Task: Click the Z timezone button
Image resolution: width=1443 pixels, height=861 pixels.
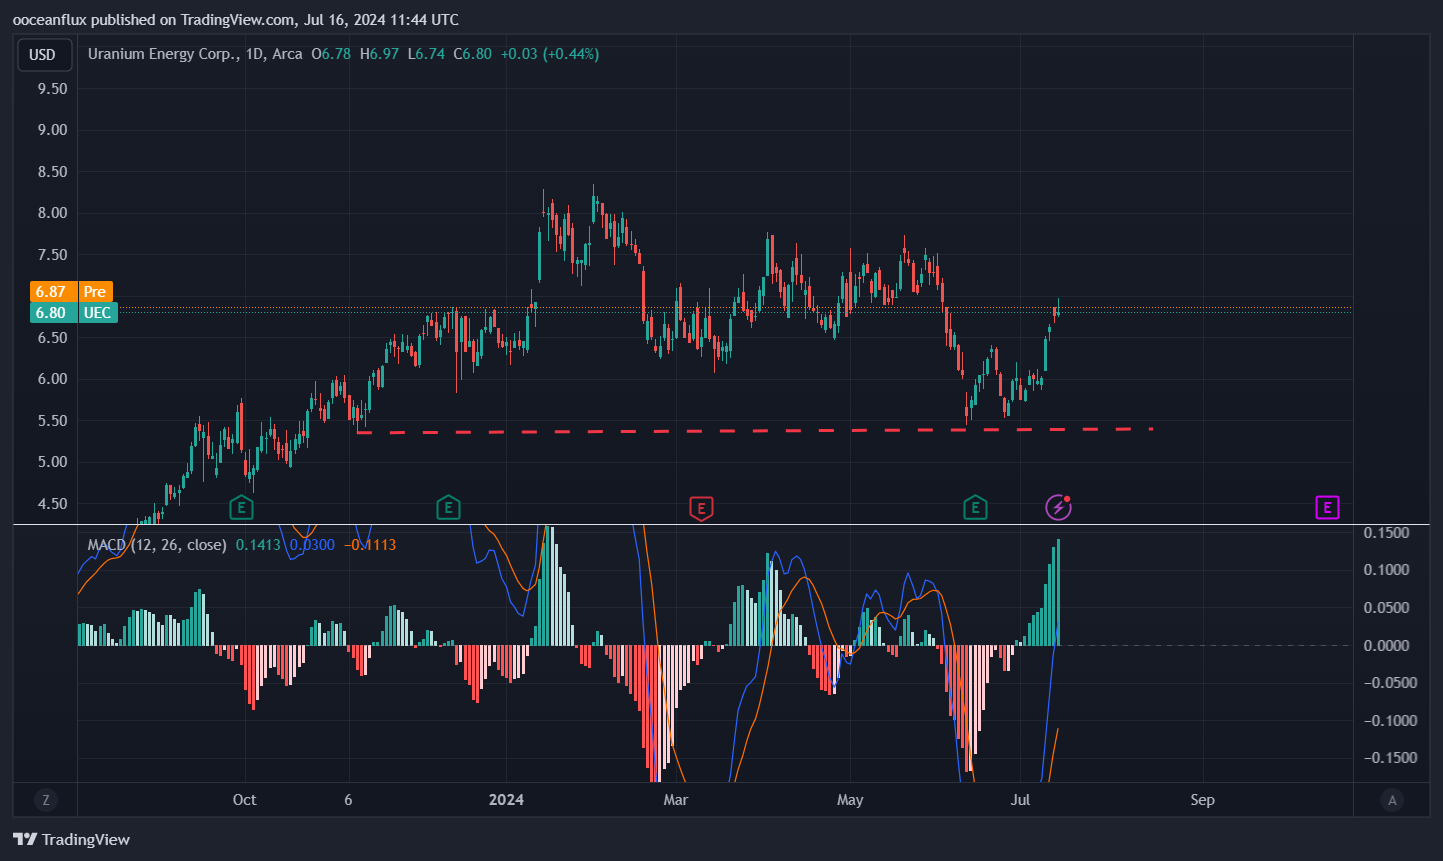Action: (44, 800)
